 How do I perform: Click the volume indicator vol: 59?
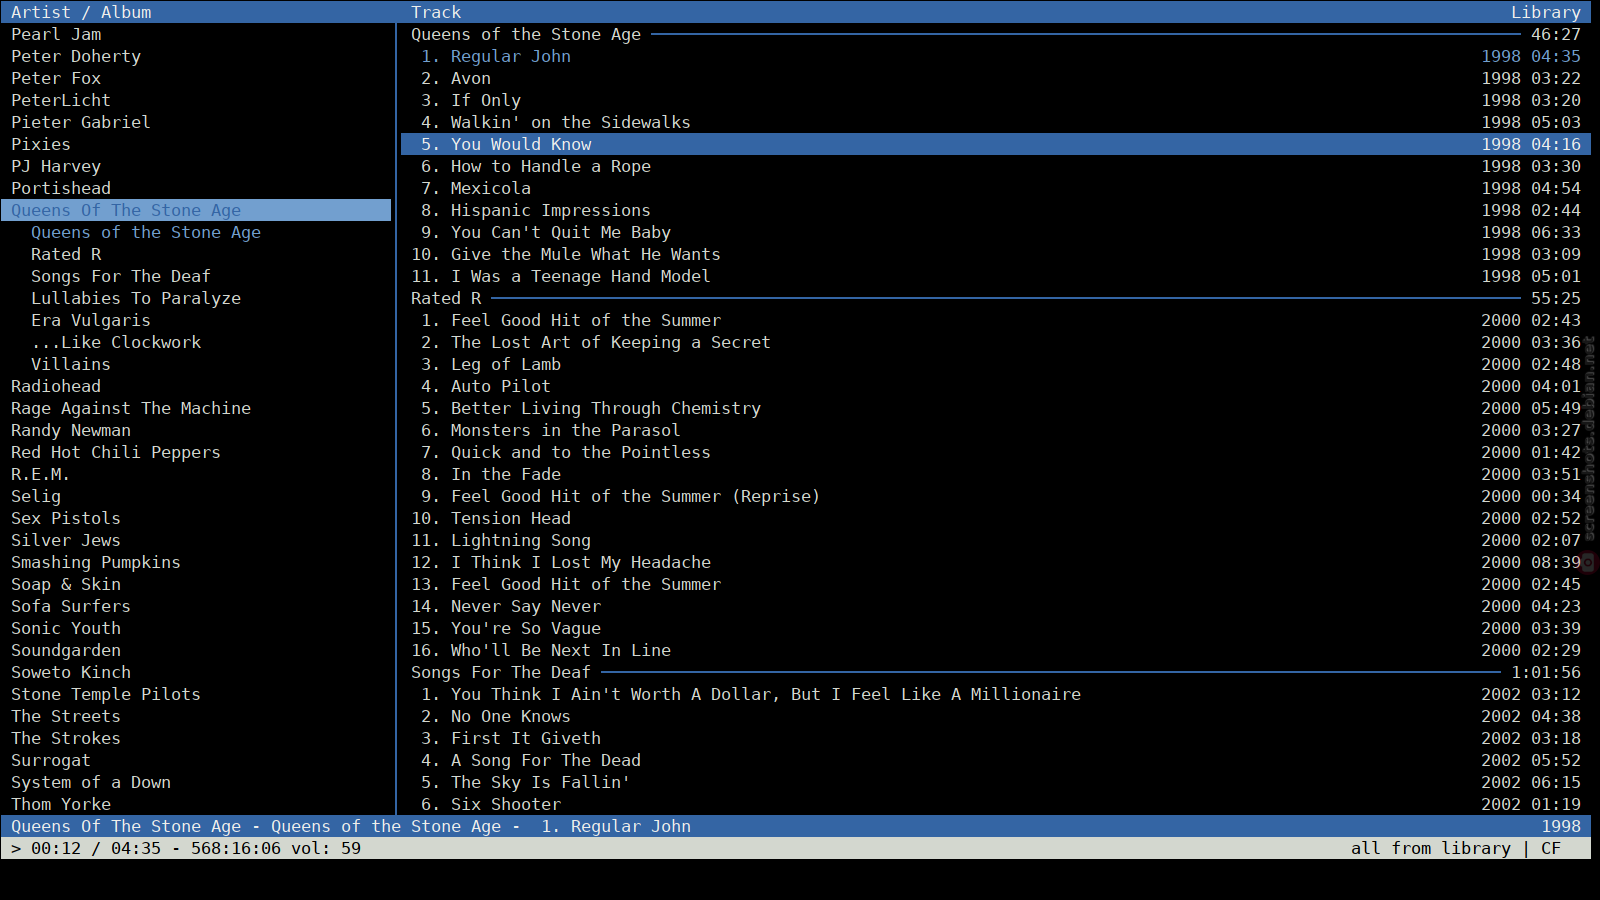(326, 848)
